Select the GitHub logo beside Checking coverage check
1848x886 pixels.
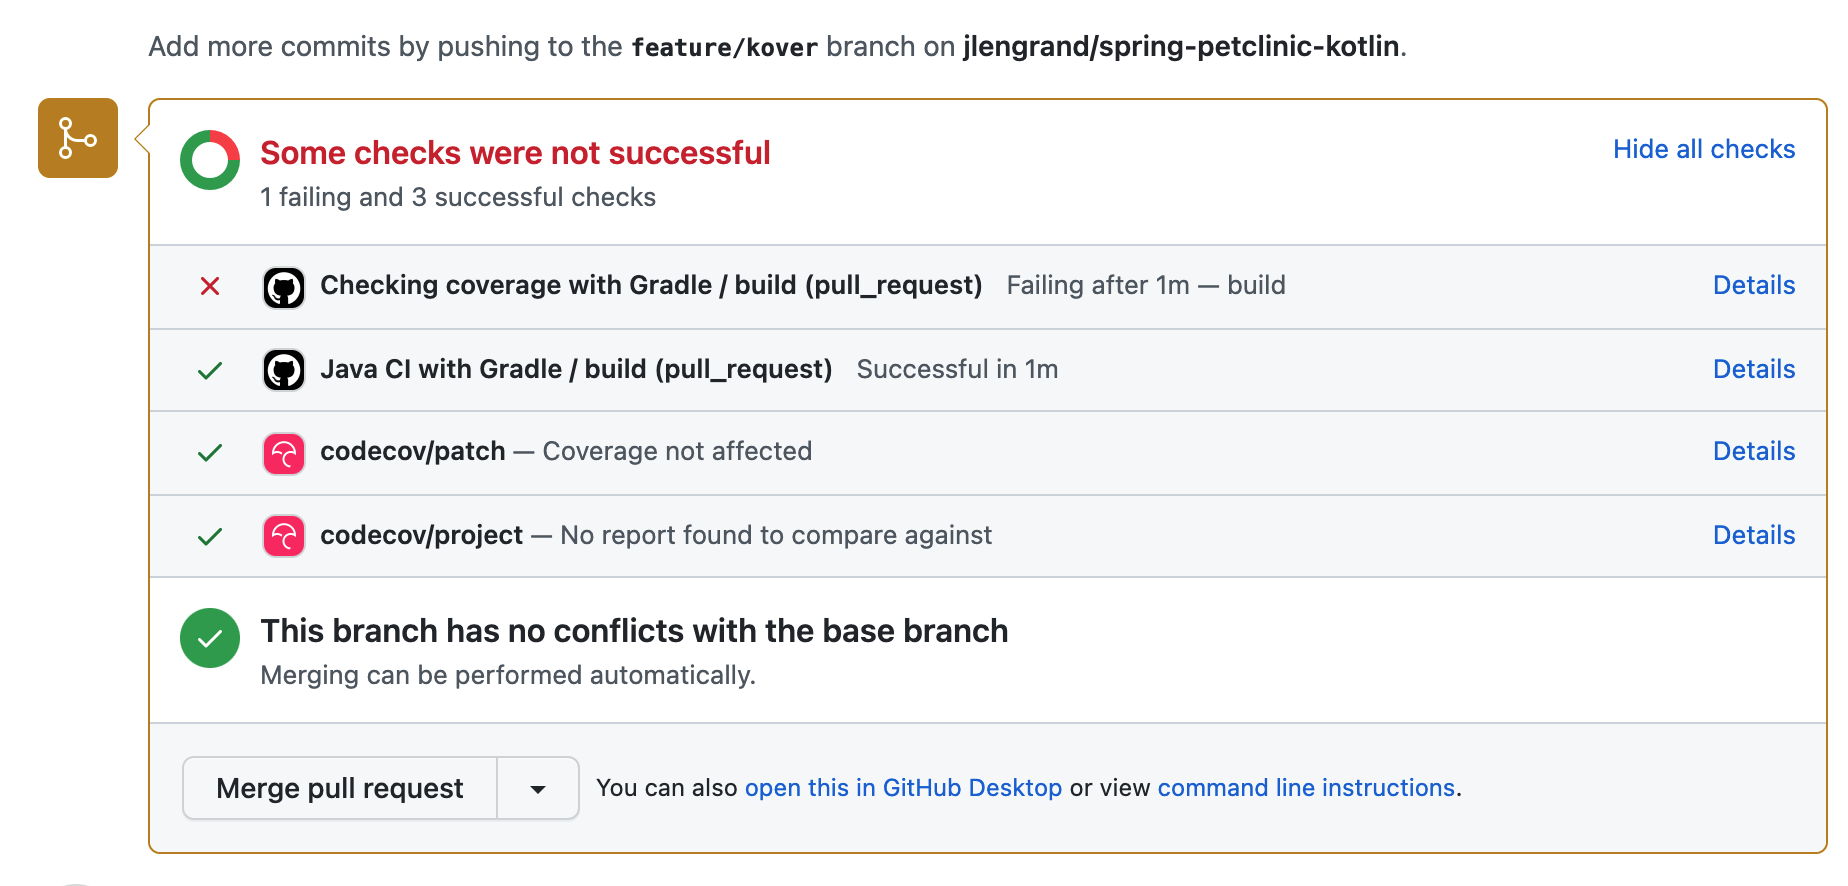click(x=283, y=286)
